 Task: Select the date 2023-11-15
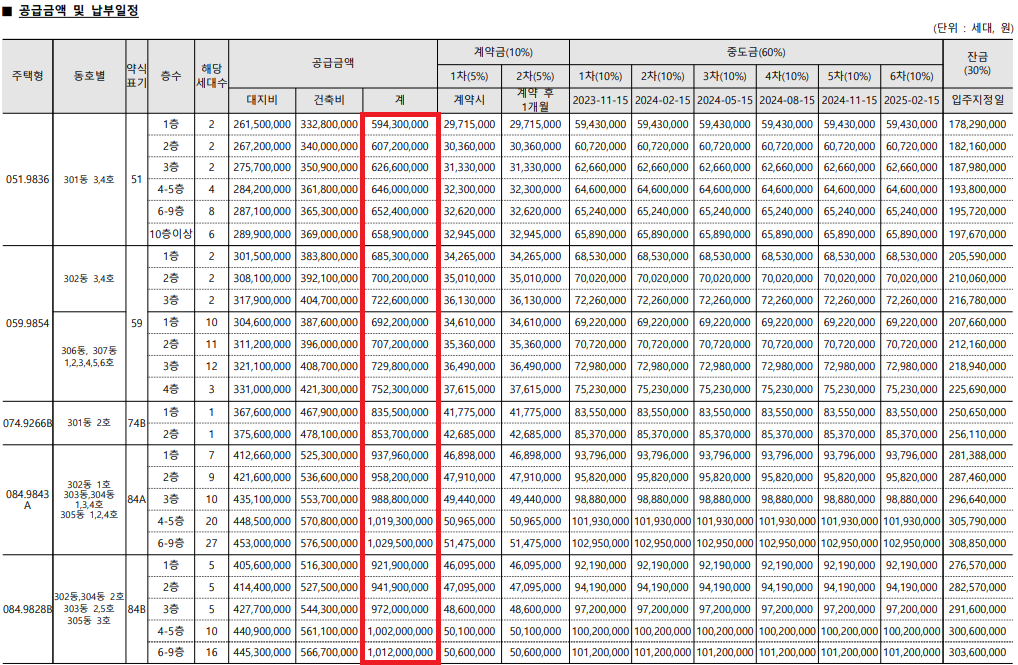point(601,100)
